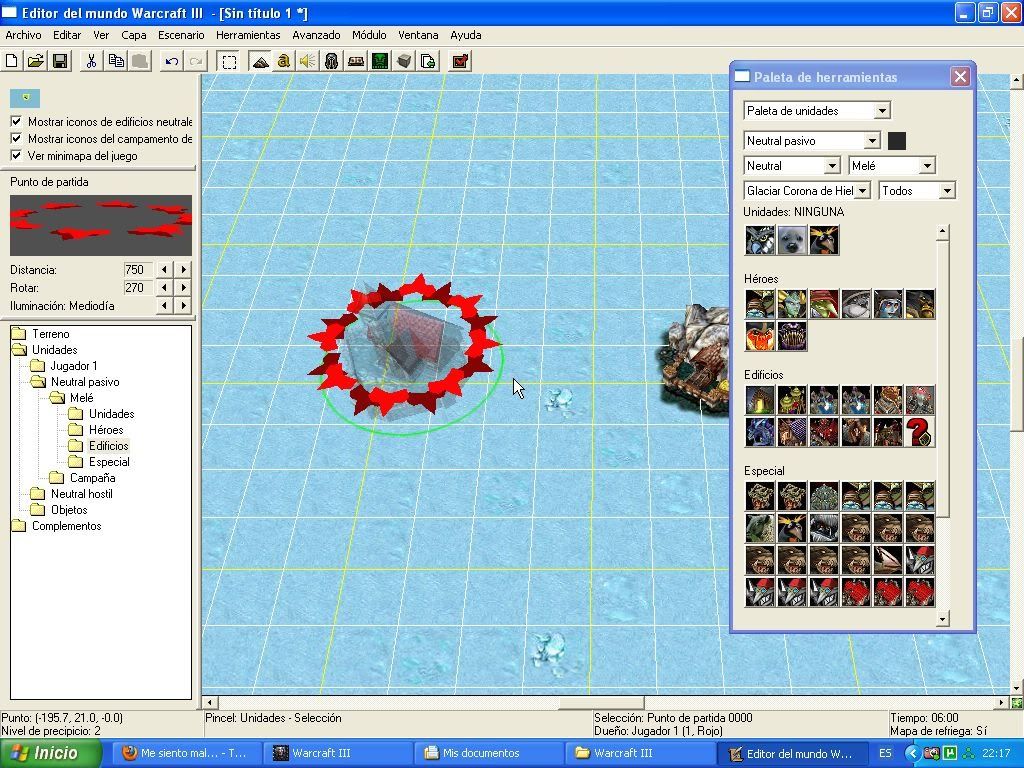Increase Distancia with its right arrow
The height and width of the screenshot is (768, 1024).
(x=184, y=269)
